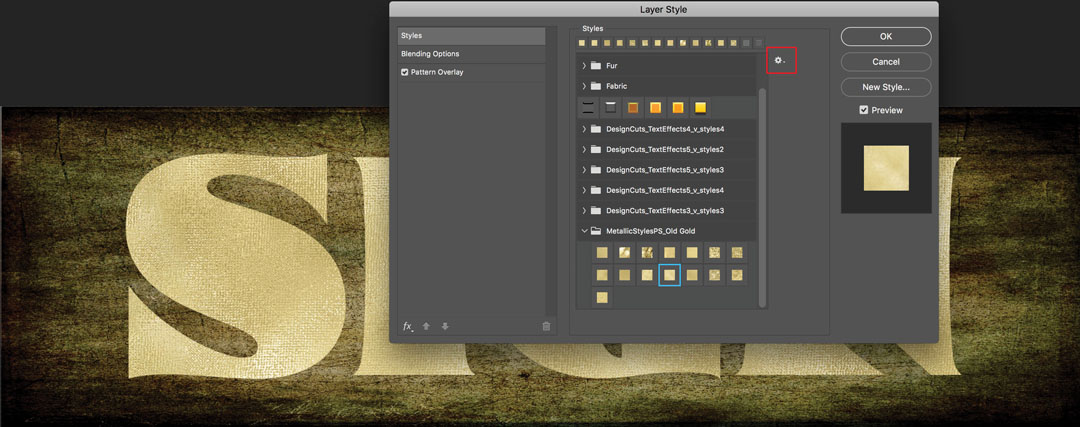Expand the Fabric styles folder
The width and height of the screenshot is (1080, 427).
584,86
